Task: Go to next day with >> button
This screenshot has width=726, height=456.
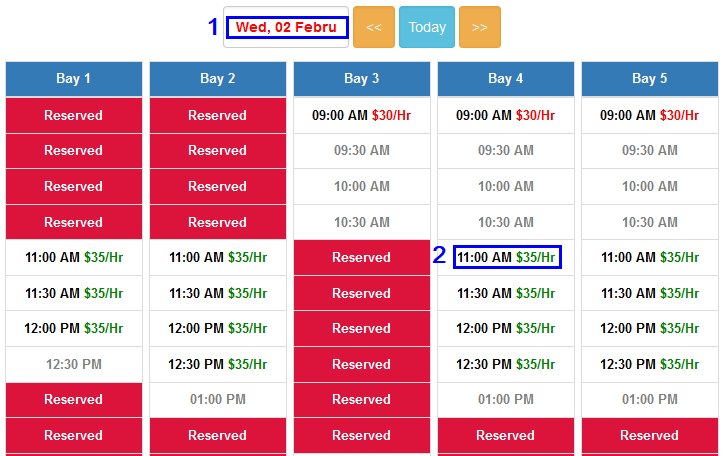Action: pos(479,27)
